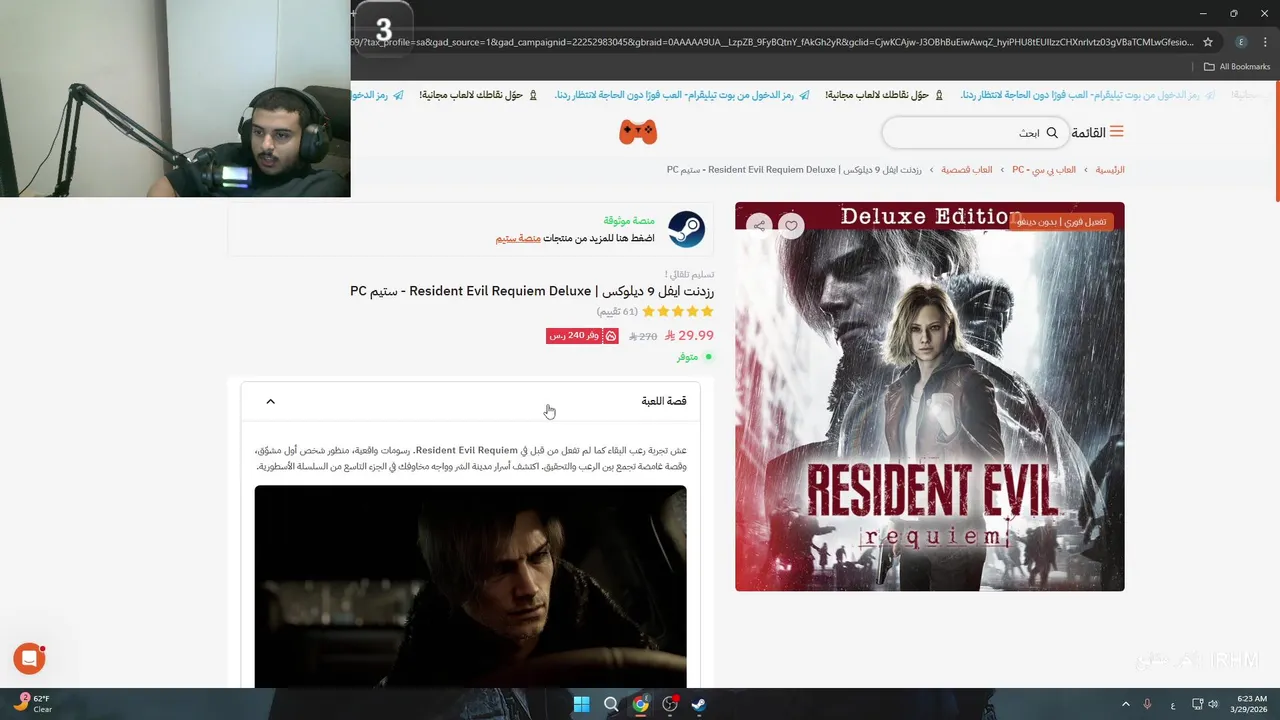The height and width of the screenshot is (720, 1280).
Task: Open the weather widget showing 62°F
Action: pos(32,704)
